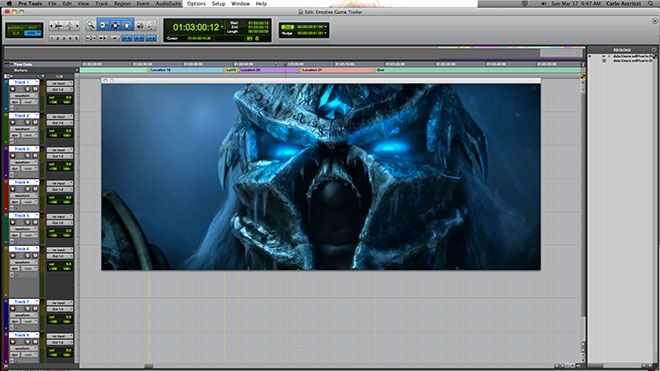Open the main counter format dropdown arrow
This screenshot has height=371, width=660.
click(222, 27)
